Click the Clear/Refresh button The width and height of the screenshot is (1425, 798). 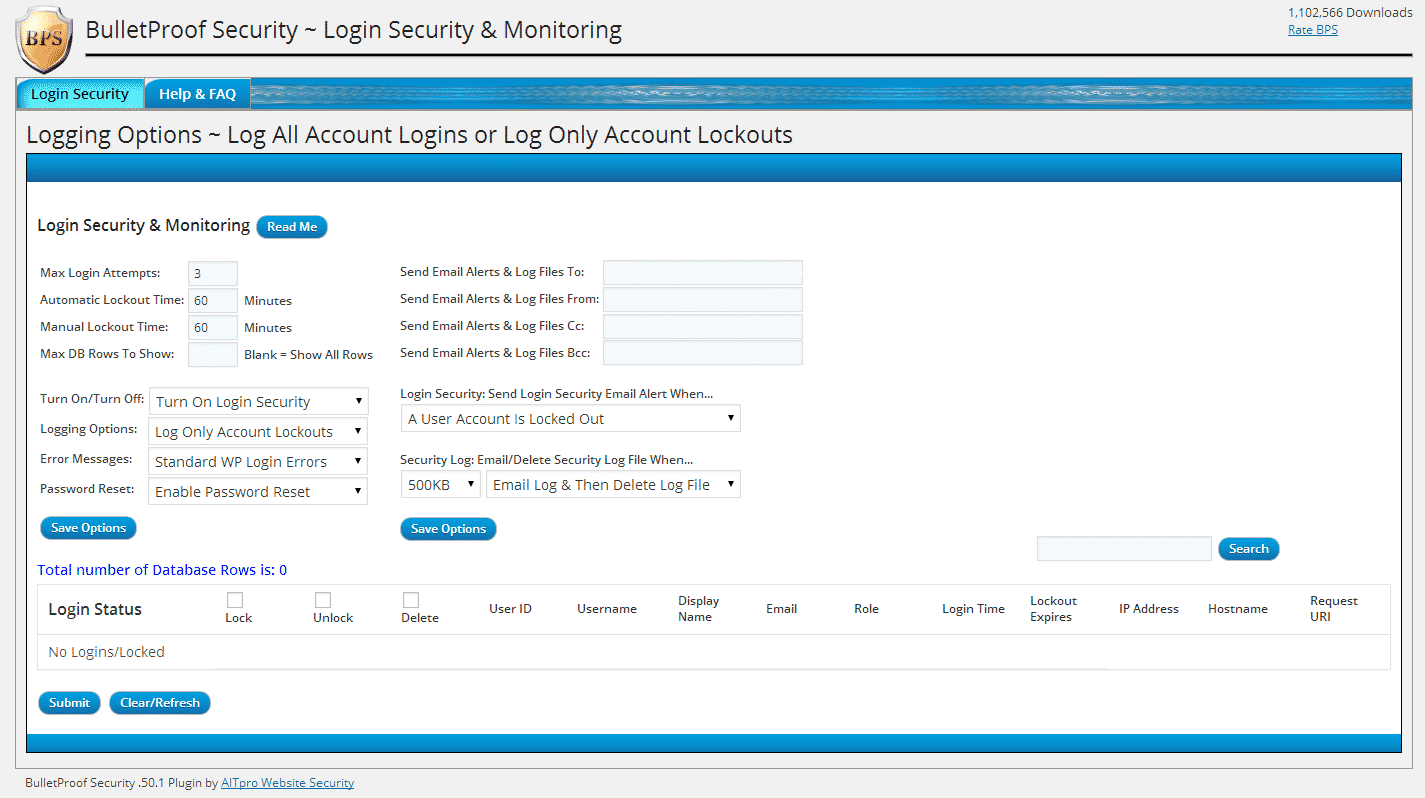(x=160, y=702)
